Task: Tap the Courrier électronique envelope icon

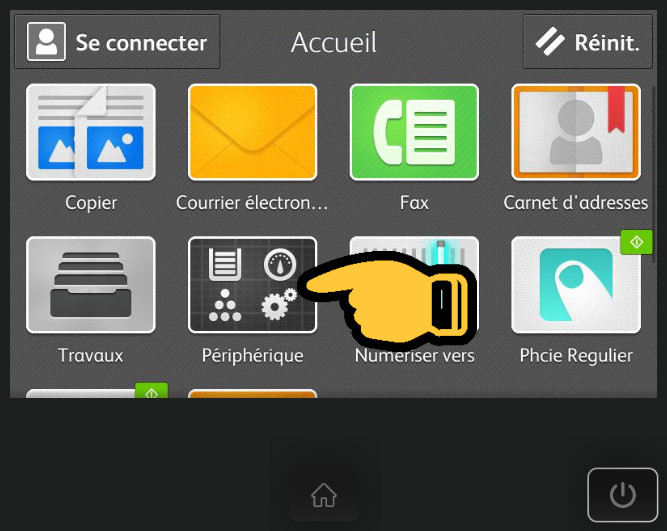Action: click(x=252, y=132)
